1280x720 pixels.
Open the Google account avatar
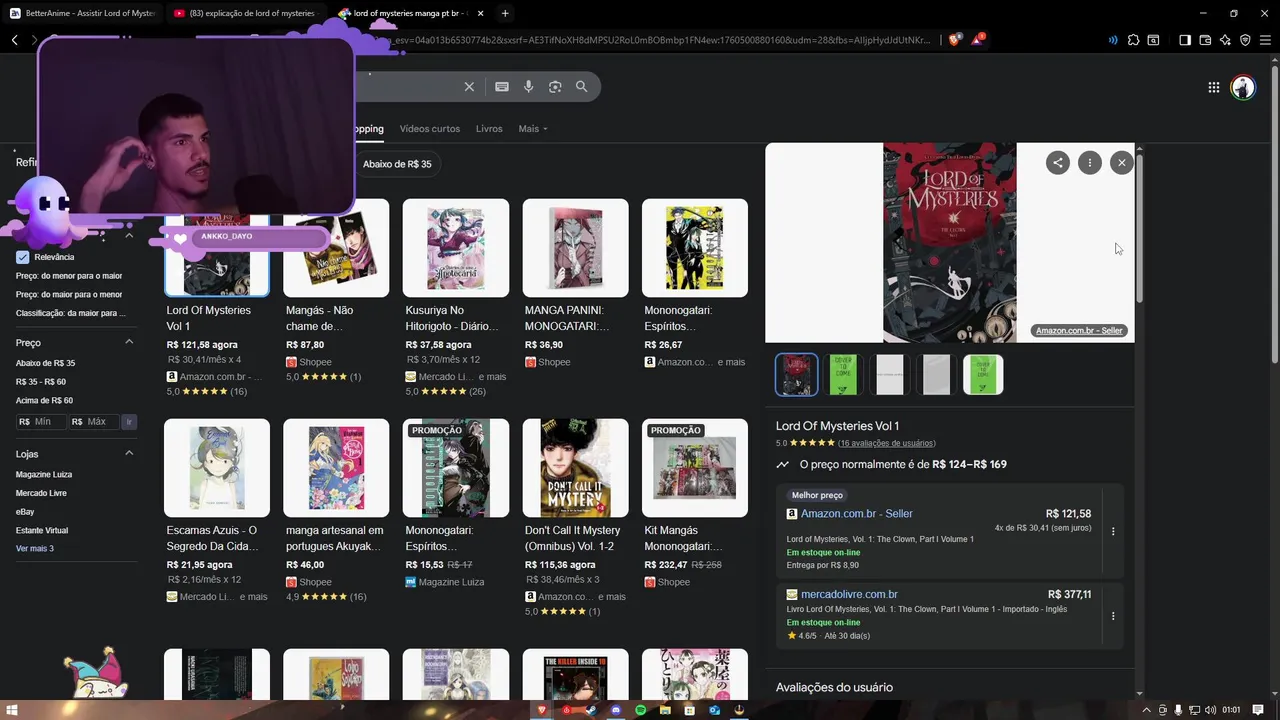pos(1243,87)
